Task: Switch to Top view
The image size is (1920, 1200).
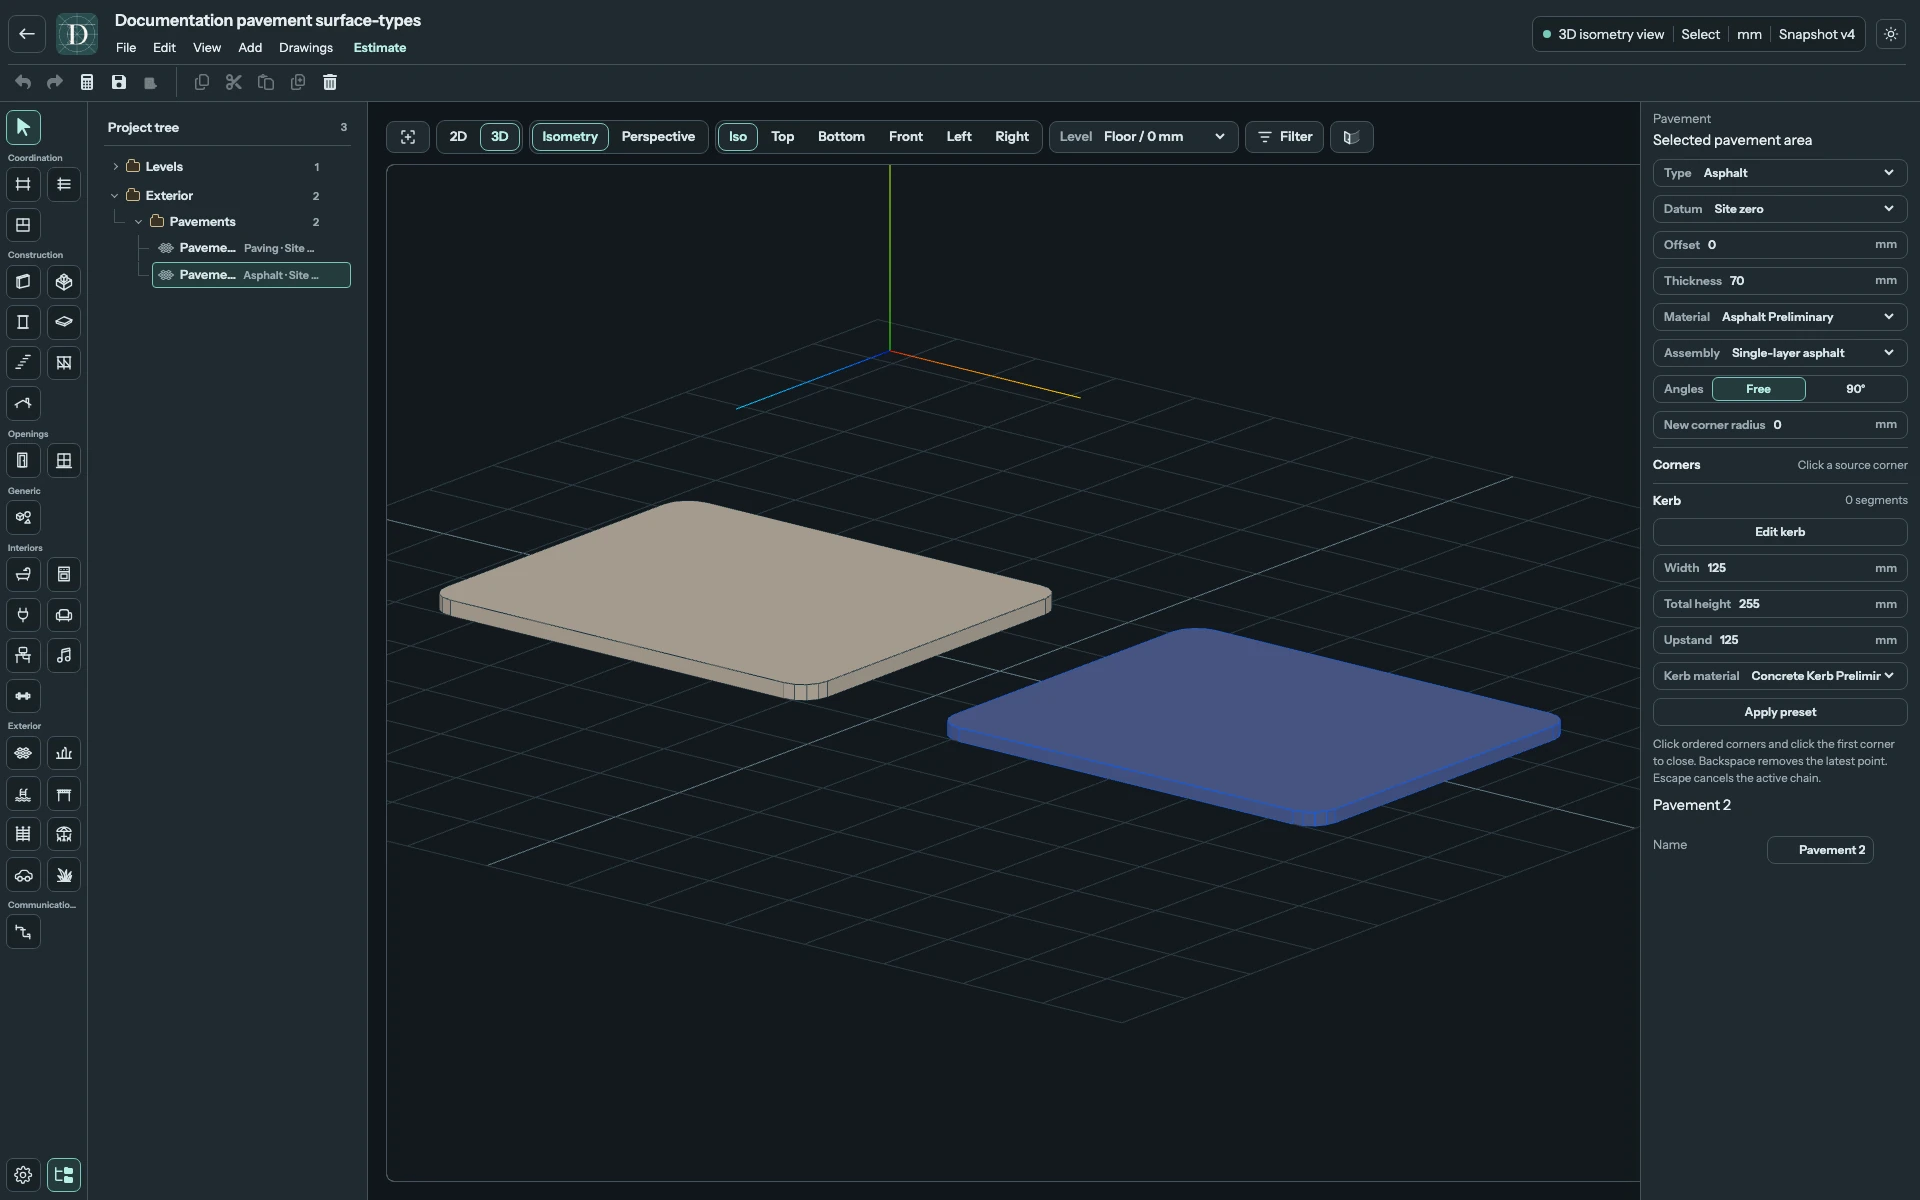Action: click(782, 137)
